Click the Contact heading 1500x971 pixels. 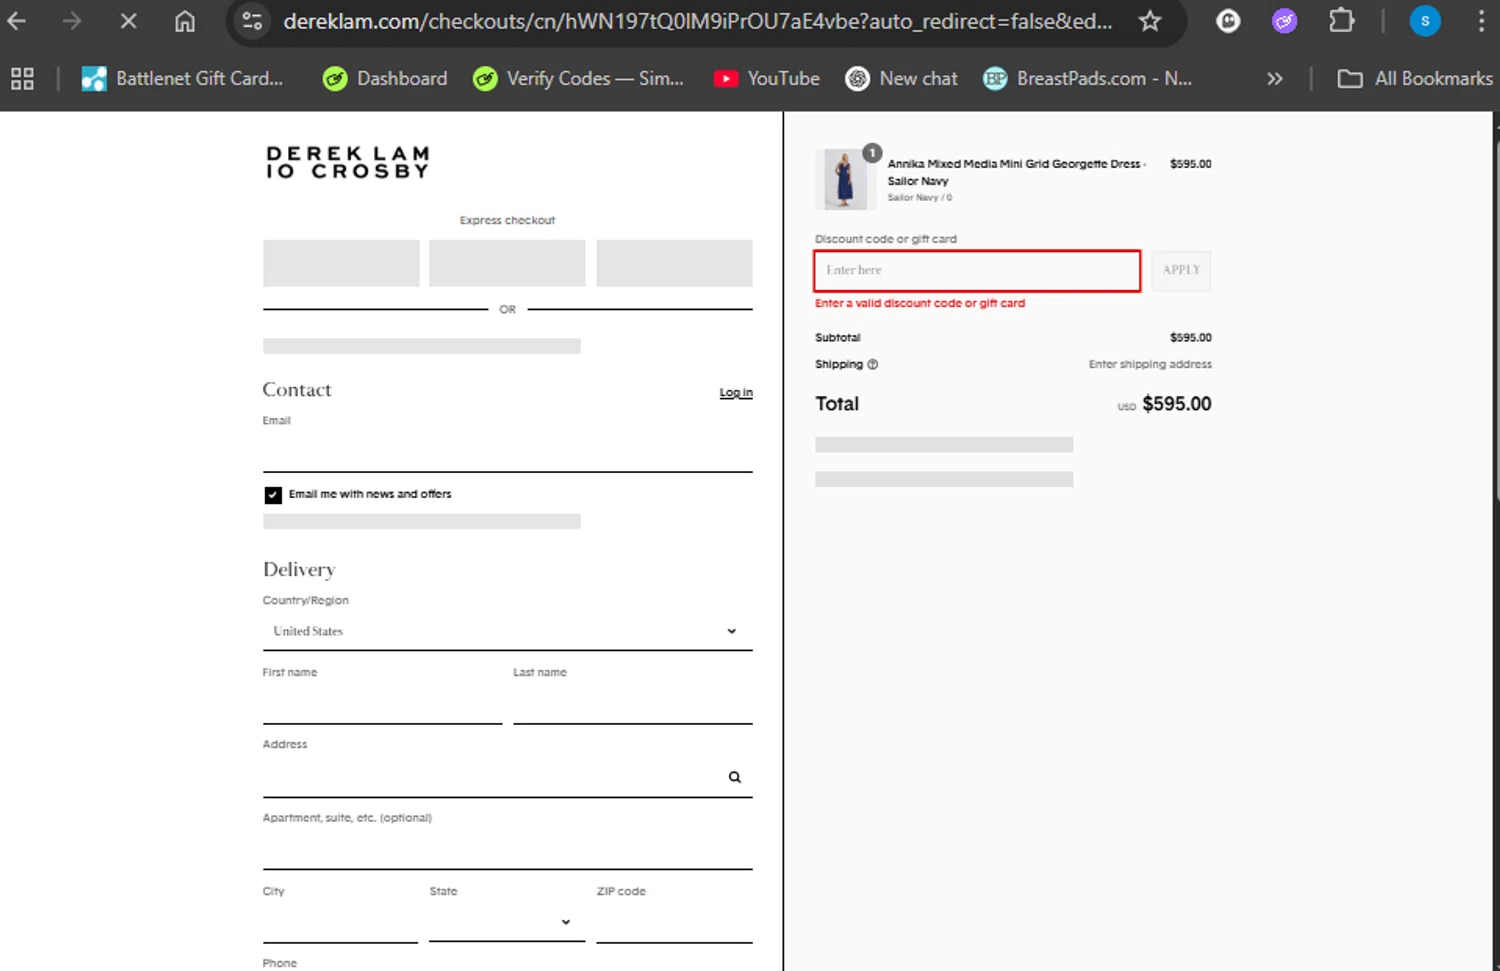pyautogui.click(x=297, y=390)
